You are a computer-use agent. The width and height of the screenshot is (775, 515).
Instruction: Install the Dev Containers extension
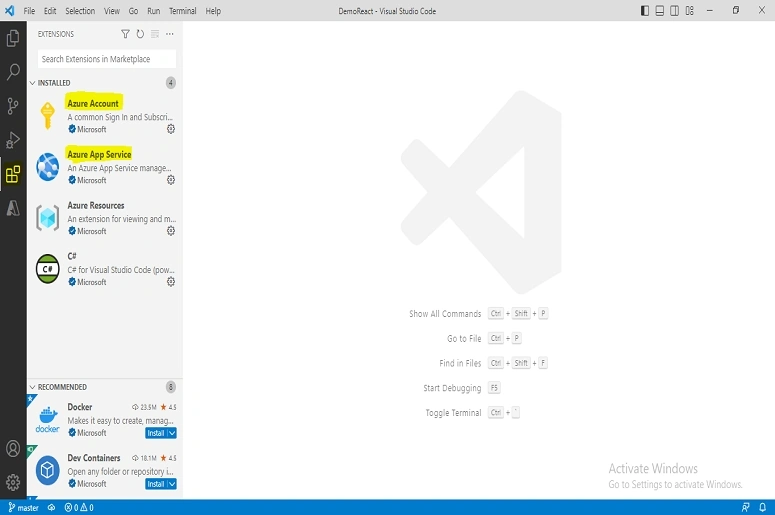pos(156,484)
